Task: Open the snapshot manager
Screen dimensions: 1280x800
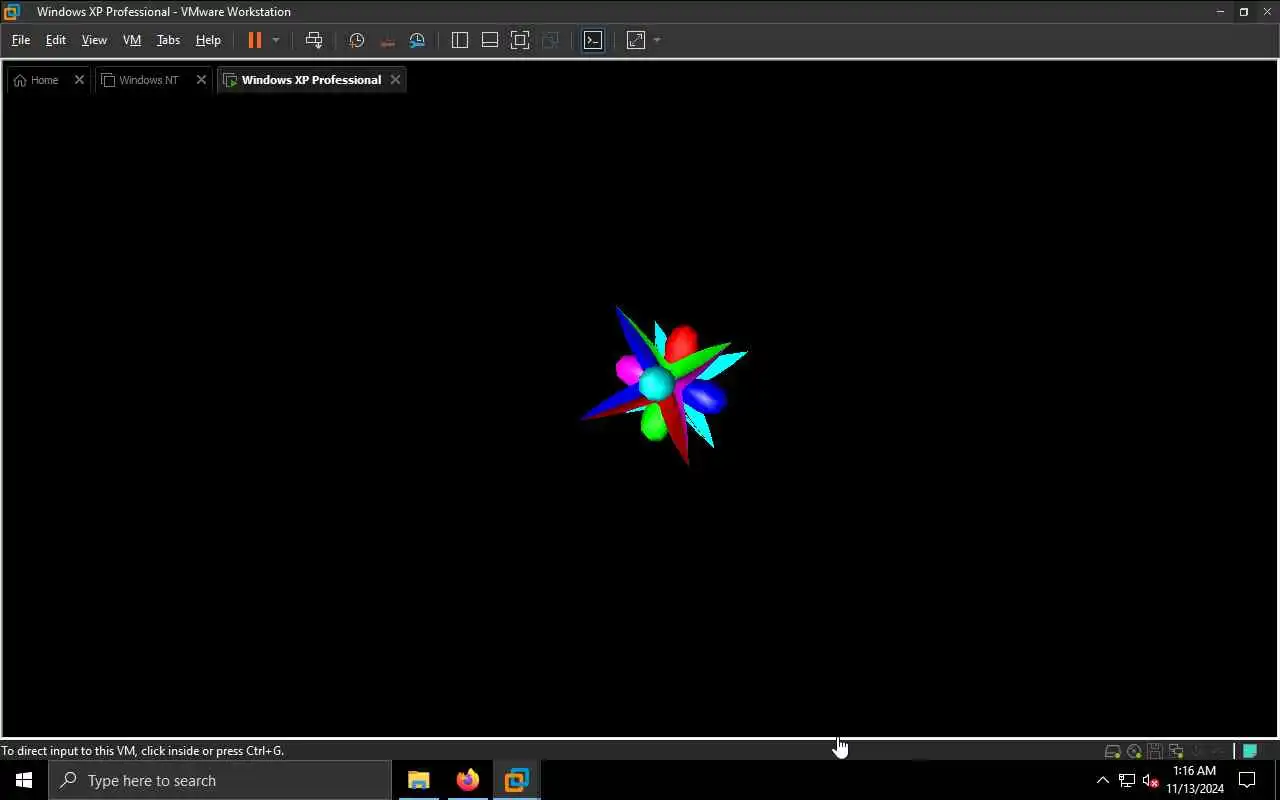Action: (x=417, y=40)
